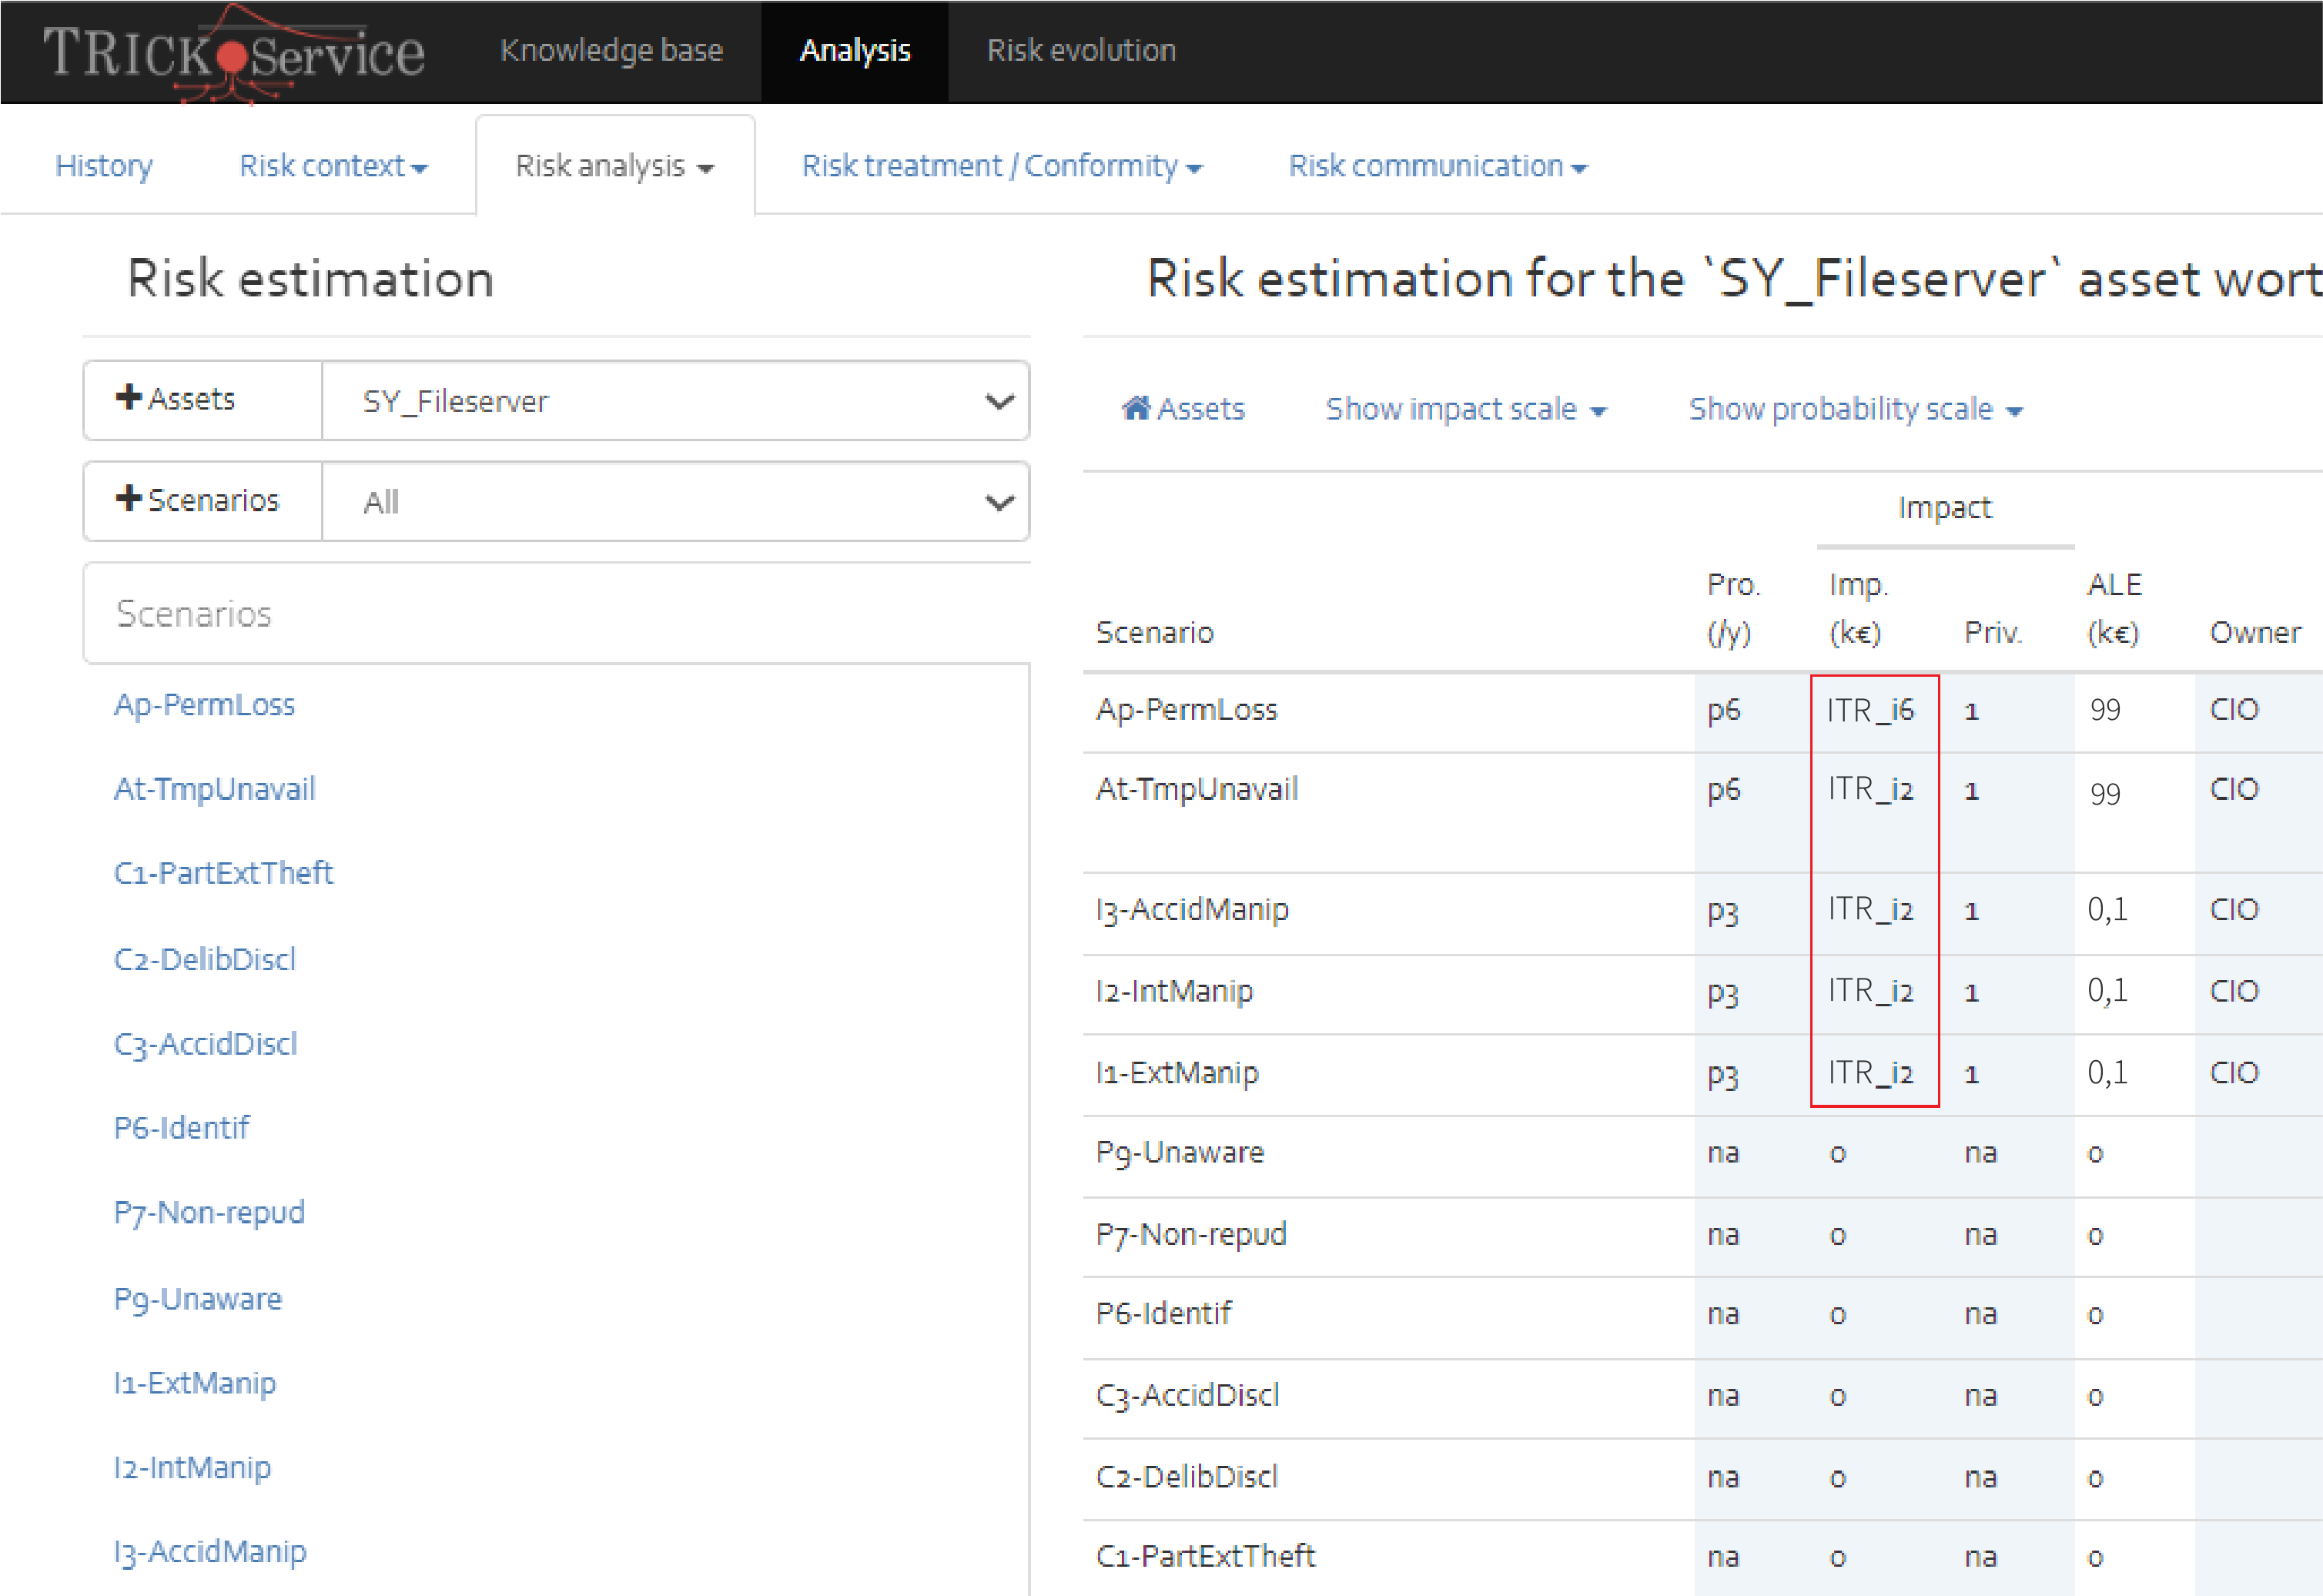Open the SY_Fileserver asset dropdown
The image size is (2323, 1596).
675,401
